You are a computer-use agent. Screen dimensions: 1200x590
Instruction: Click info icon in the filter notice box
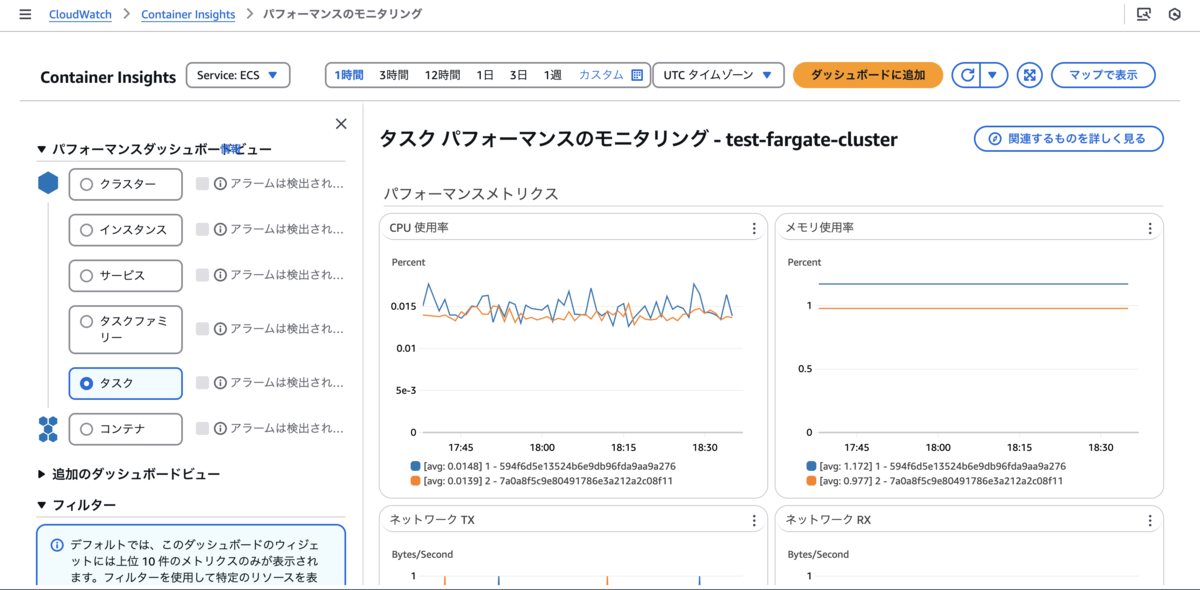[x=57, y=545]
